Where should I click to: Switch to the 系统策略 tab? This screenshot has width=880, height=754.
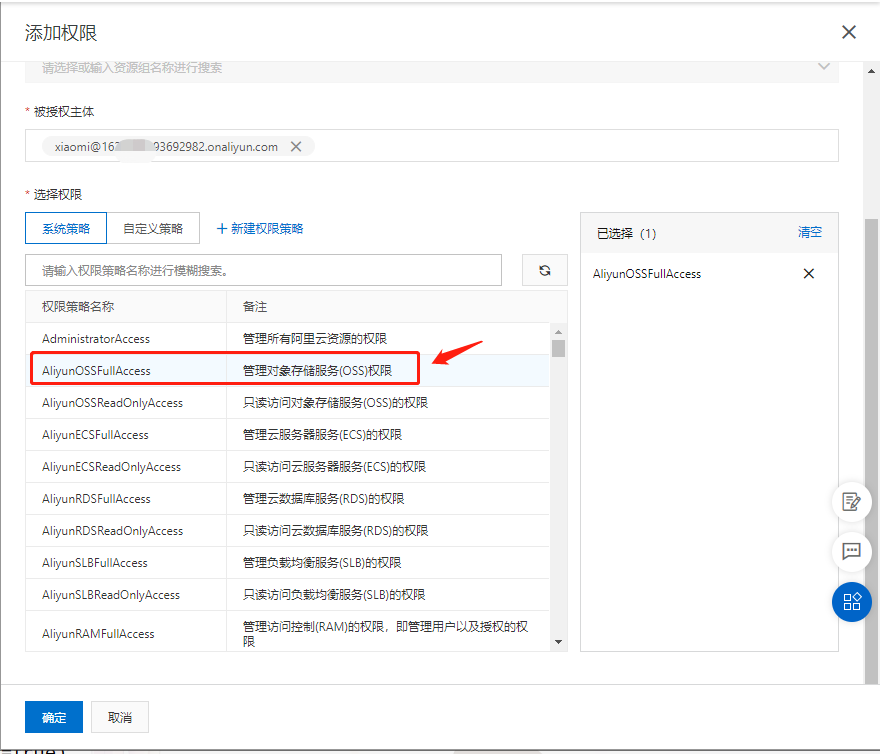tap(65, 227)
